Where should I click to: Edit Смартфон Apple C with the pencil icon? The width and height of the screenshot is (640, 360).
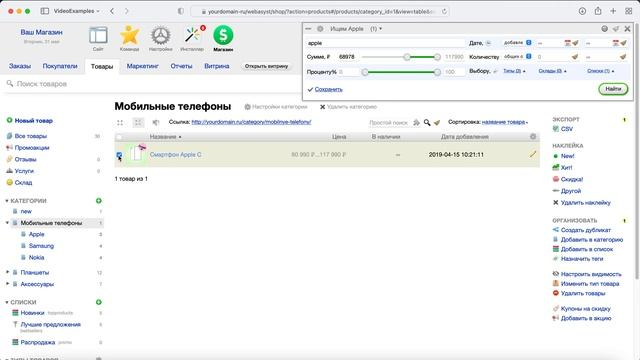click(x=533, y=154)
